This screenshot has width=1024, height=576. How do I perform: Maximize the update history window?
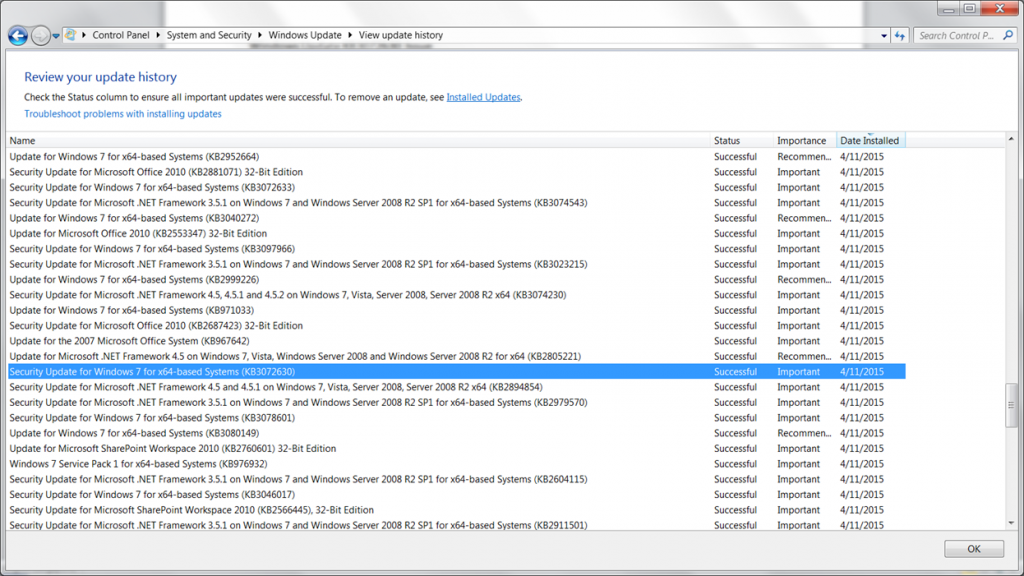click(x=970, y=8)
